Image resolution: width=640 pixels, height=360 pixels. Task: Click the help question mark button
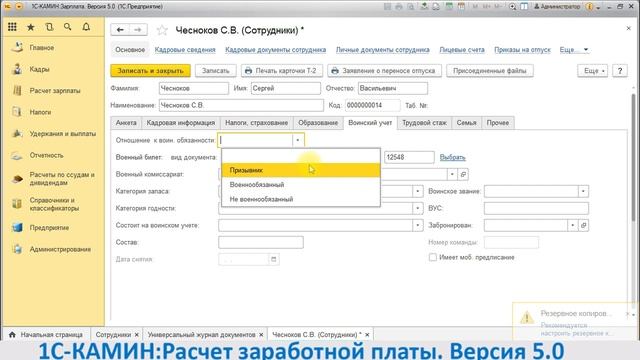[620, 71]
